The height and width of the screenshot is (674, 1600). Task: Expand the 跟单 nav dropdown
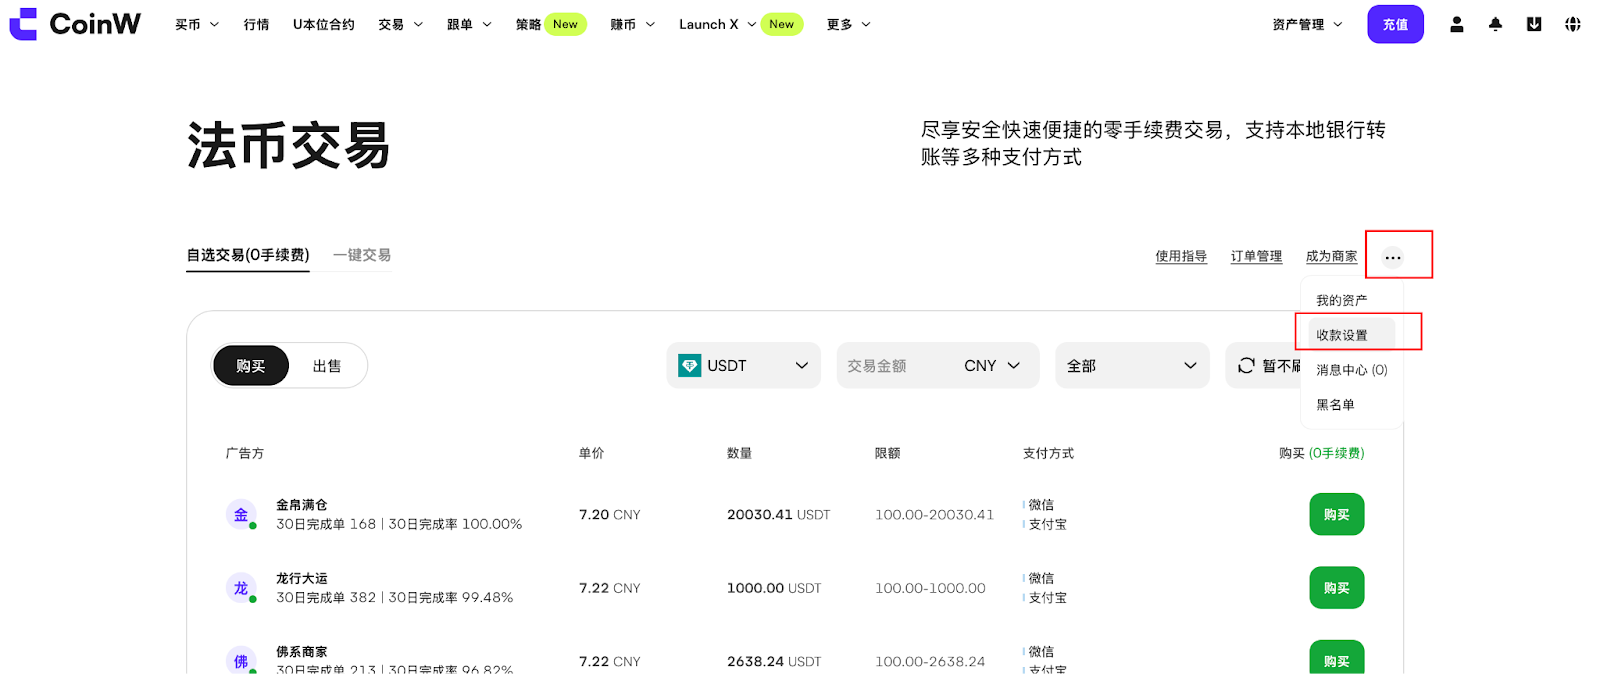469,24
